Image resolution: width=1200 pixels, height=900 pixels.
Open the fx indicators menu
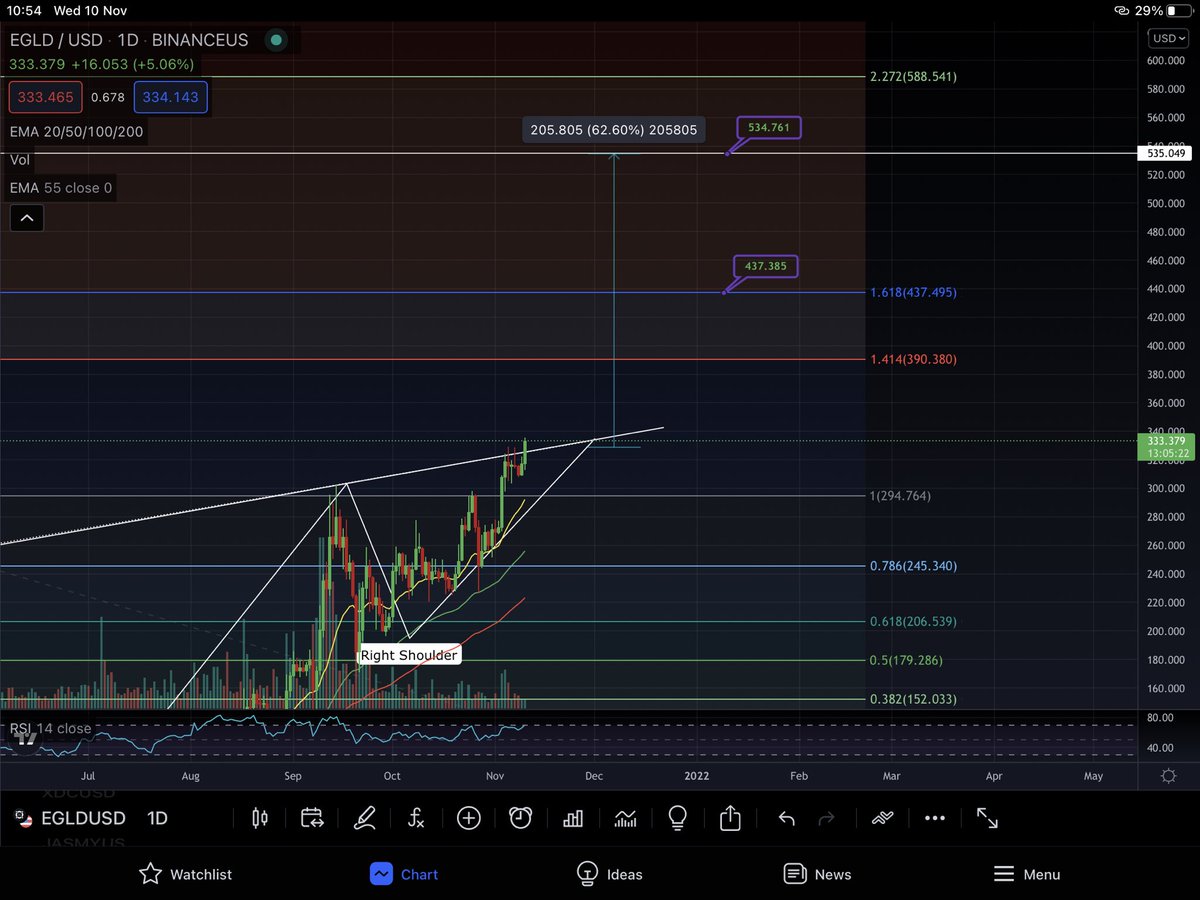416,818
